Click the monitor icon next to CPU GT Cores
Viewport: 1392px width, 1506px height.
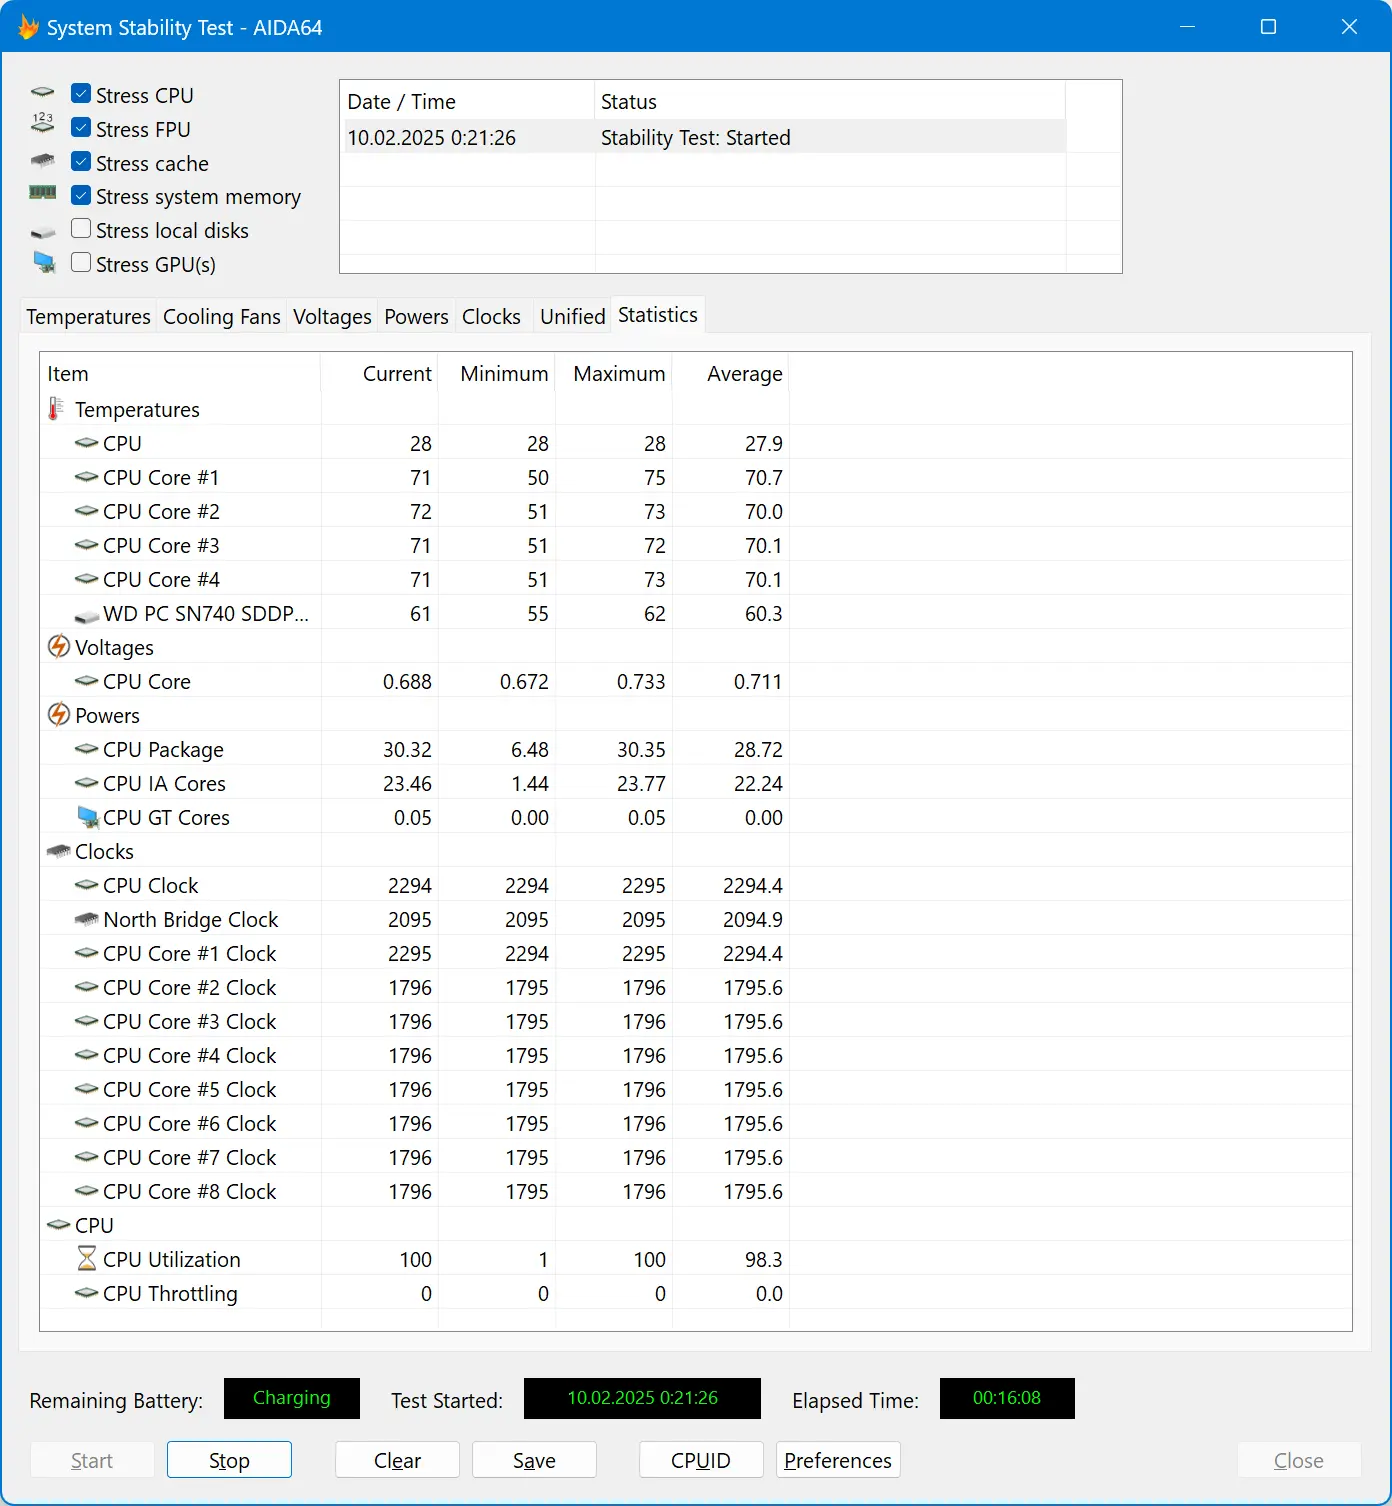coord(88,817)
